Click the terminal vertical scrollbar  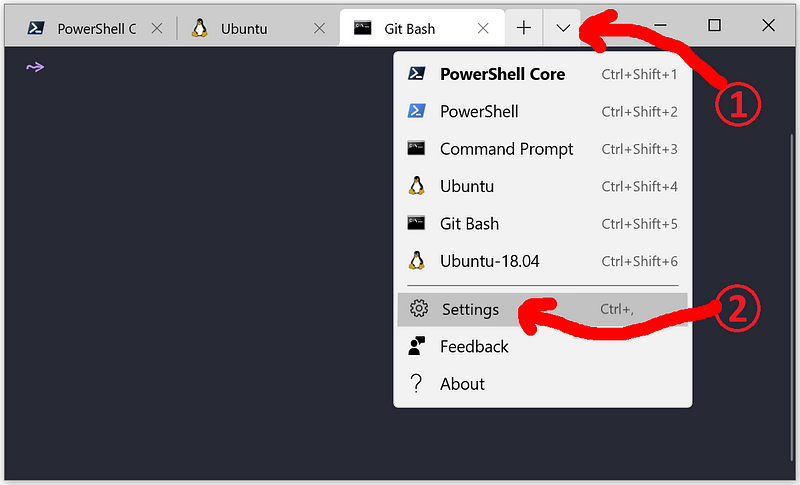tap(791, 296)
